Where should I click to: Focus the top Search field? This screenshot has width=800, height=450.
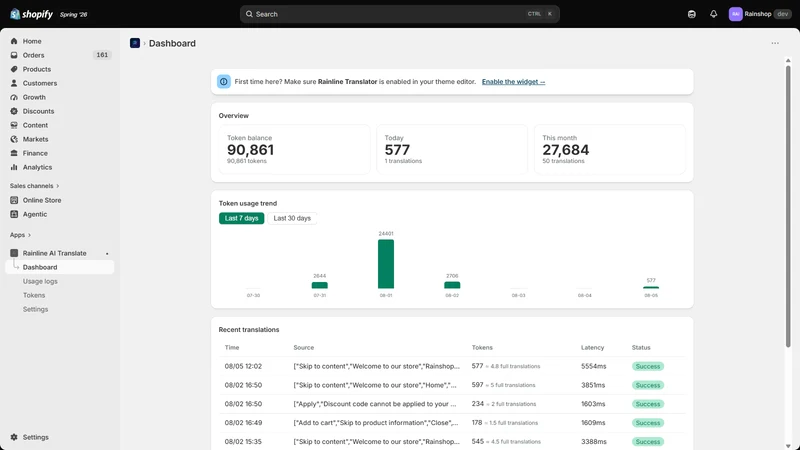[399, 14]
